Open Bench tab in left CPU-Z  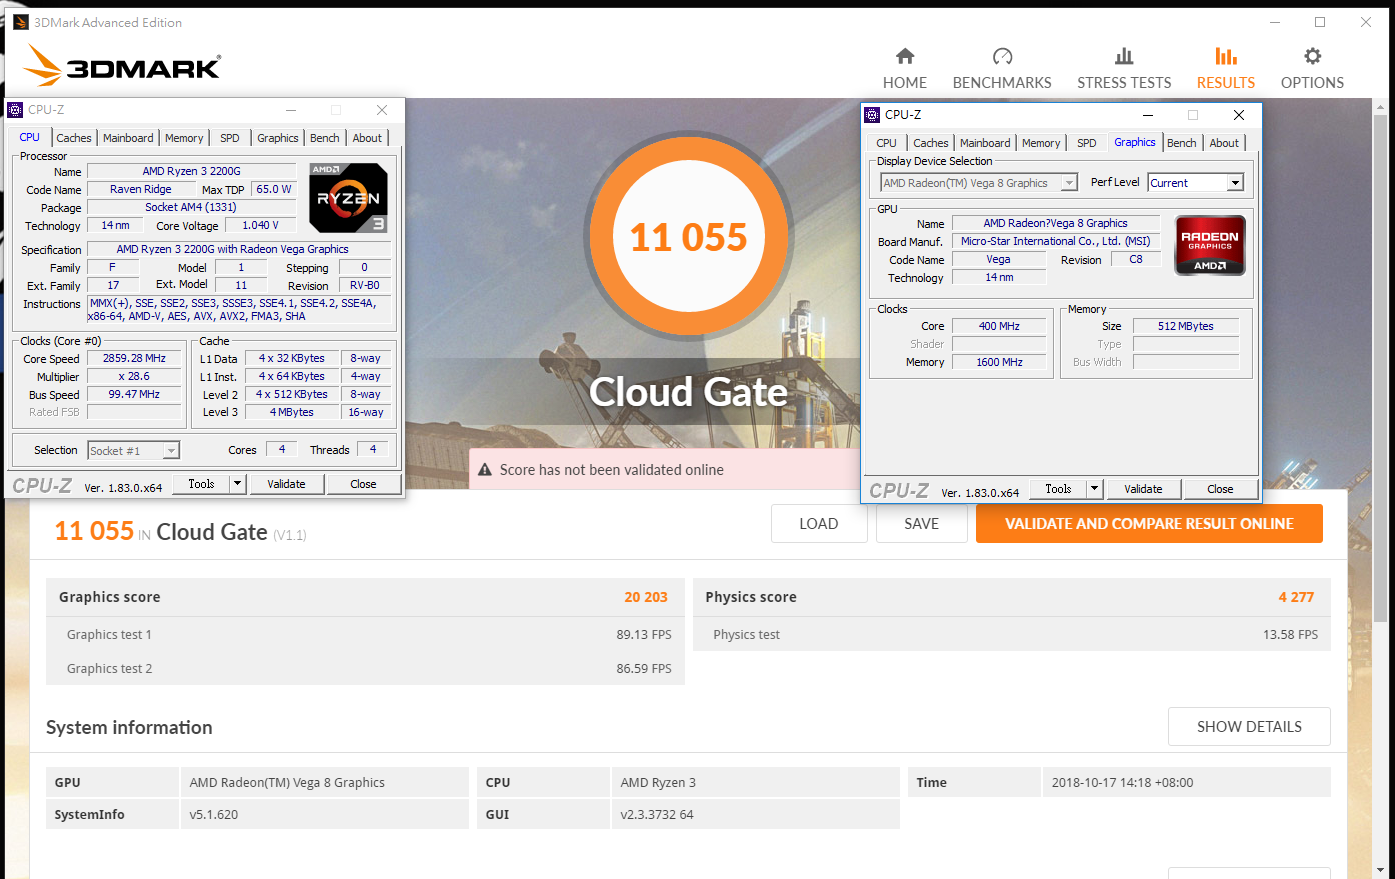tap(324, 138)
